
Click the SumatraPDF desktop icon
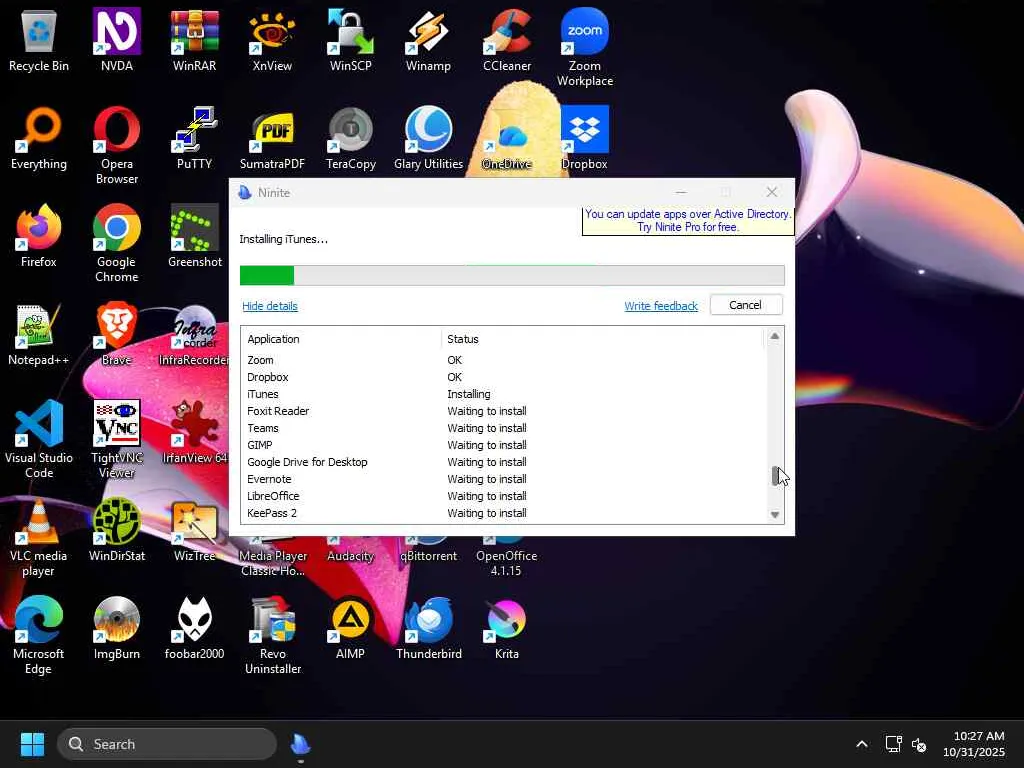click(x=272, y=138)
